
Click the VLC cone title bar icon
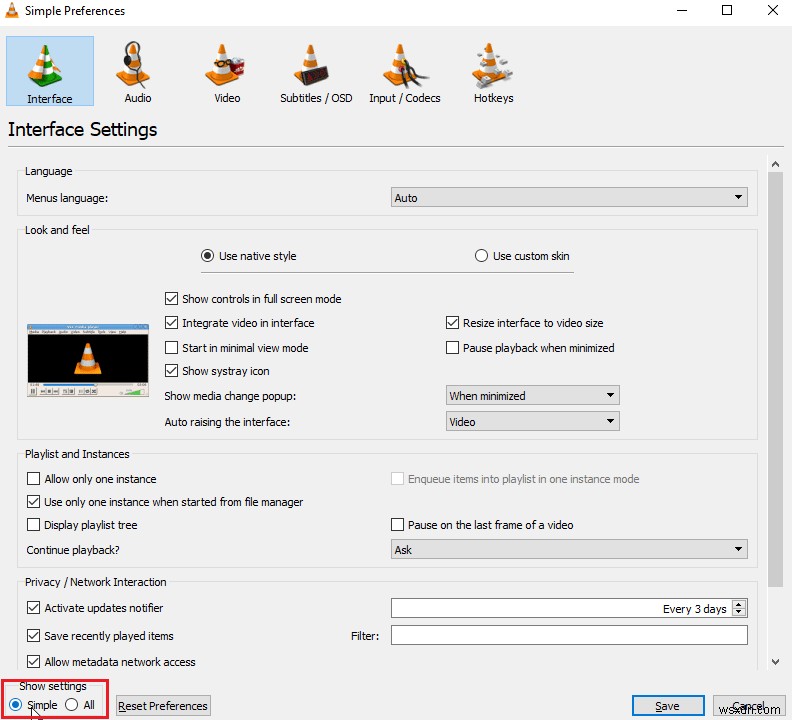pyautogui.click(x=11, y=10)
